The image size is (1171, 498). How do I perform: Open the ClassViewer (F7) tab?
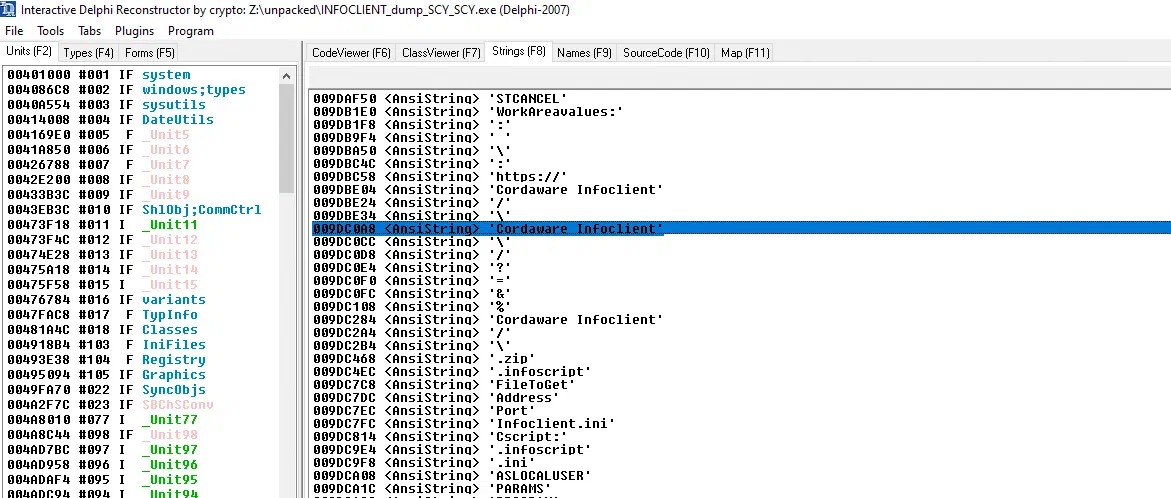441,53
